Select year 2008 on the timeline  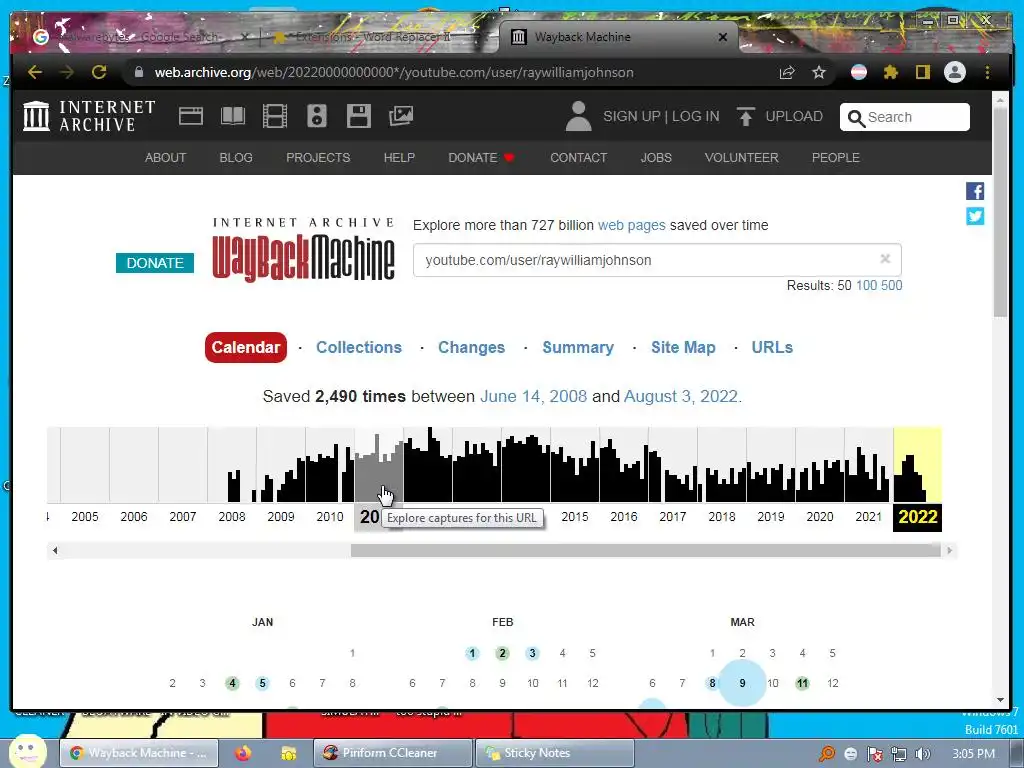(x=232, y=517)
